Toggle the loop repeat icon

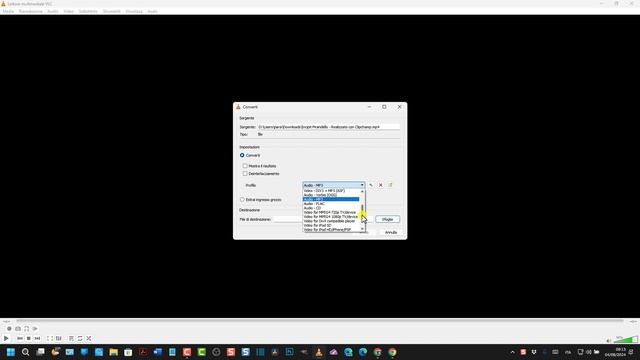pos(80,338)
